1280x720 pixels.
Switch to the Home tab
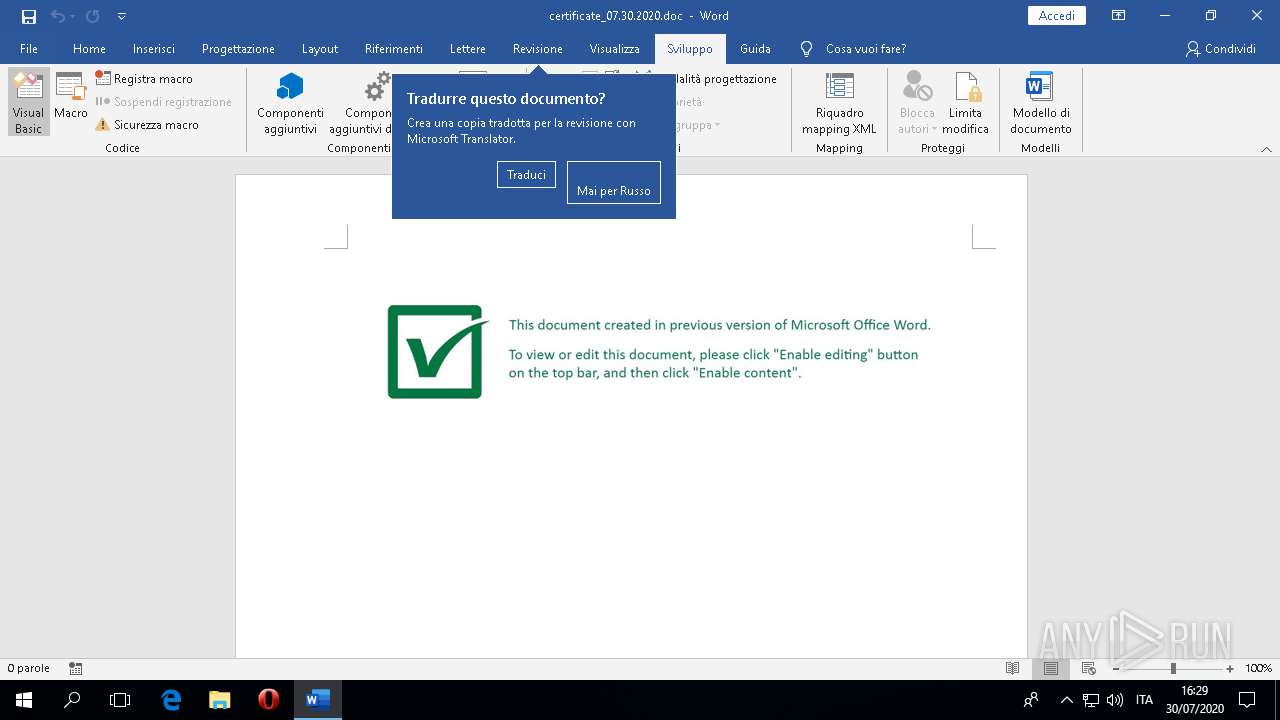tap(89, 49)
